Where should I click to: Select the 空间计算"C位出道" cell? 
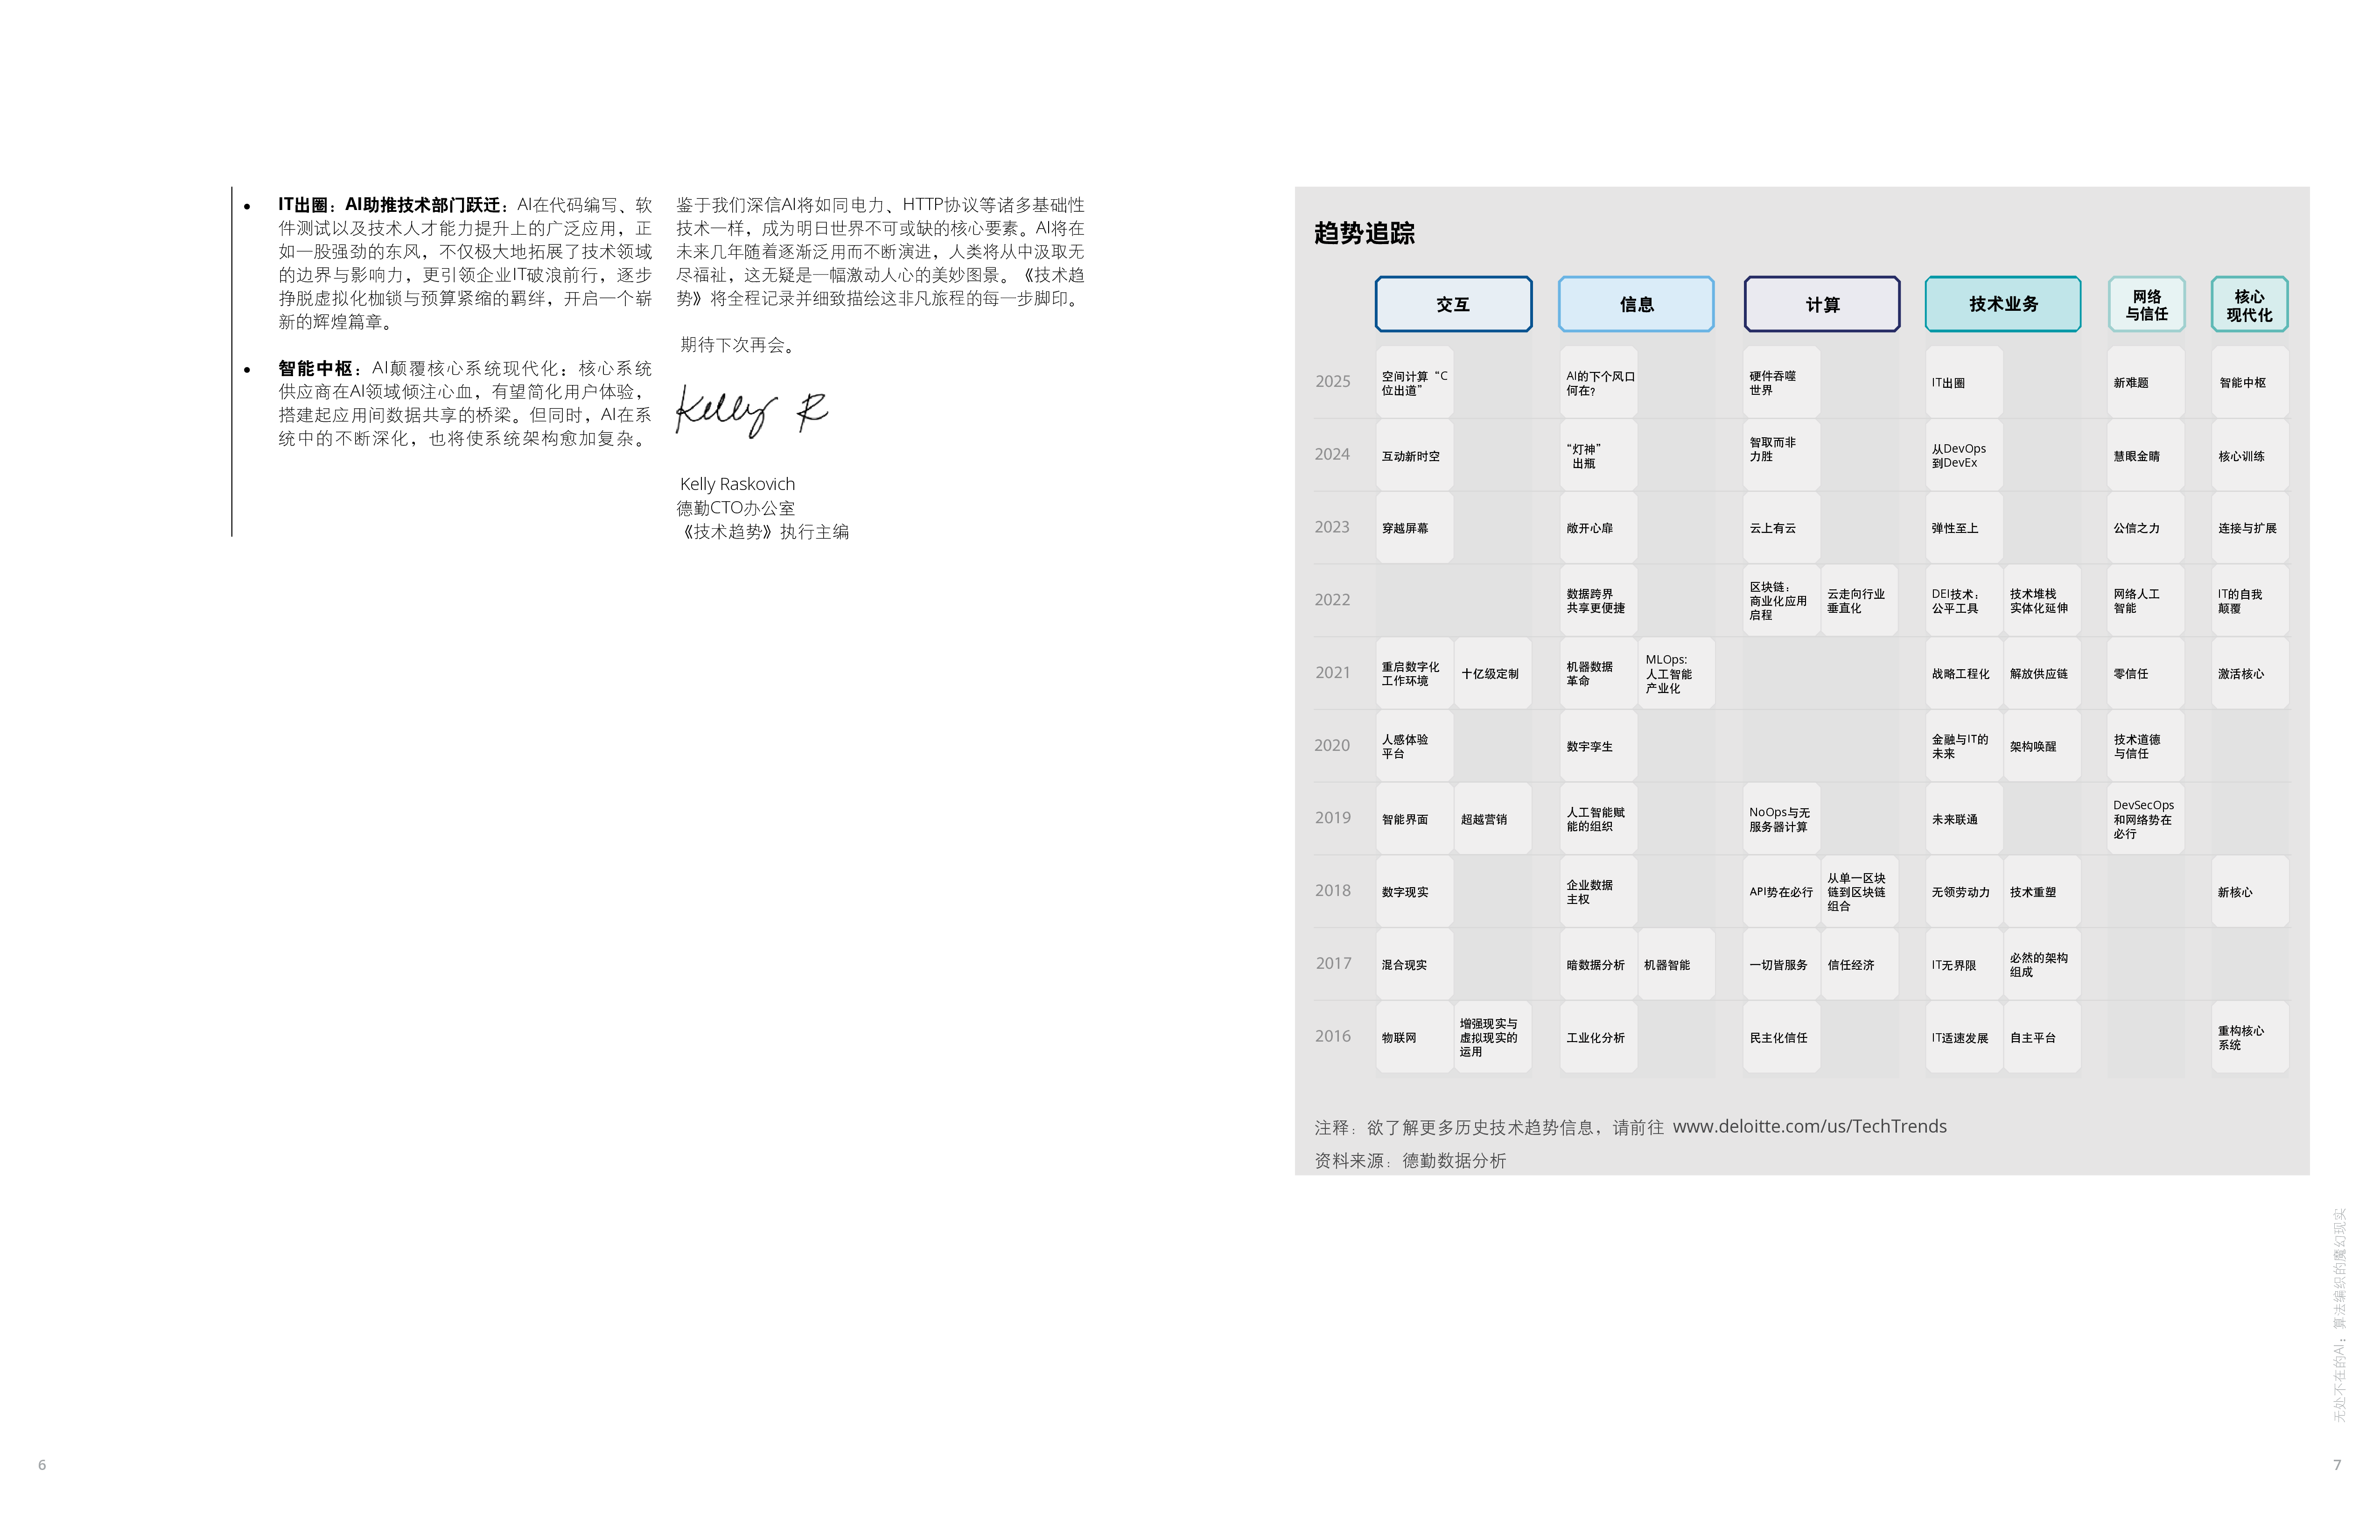tap(1414, 382)
